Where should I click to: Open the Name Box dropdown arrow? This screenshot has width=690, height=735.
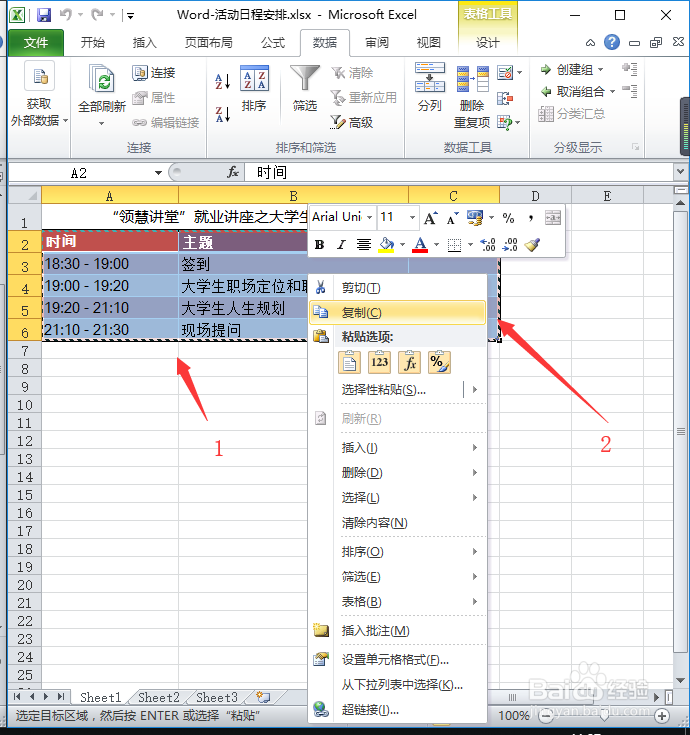(x=158, y=173)
